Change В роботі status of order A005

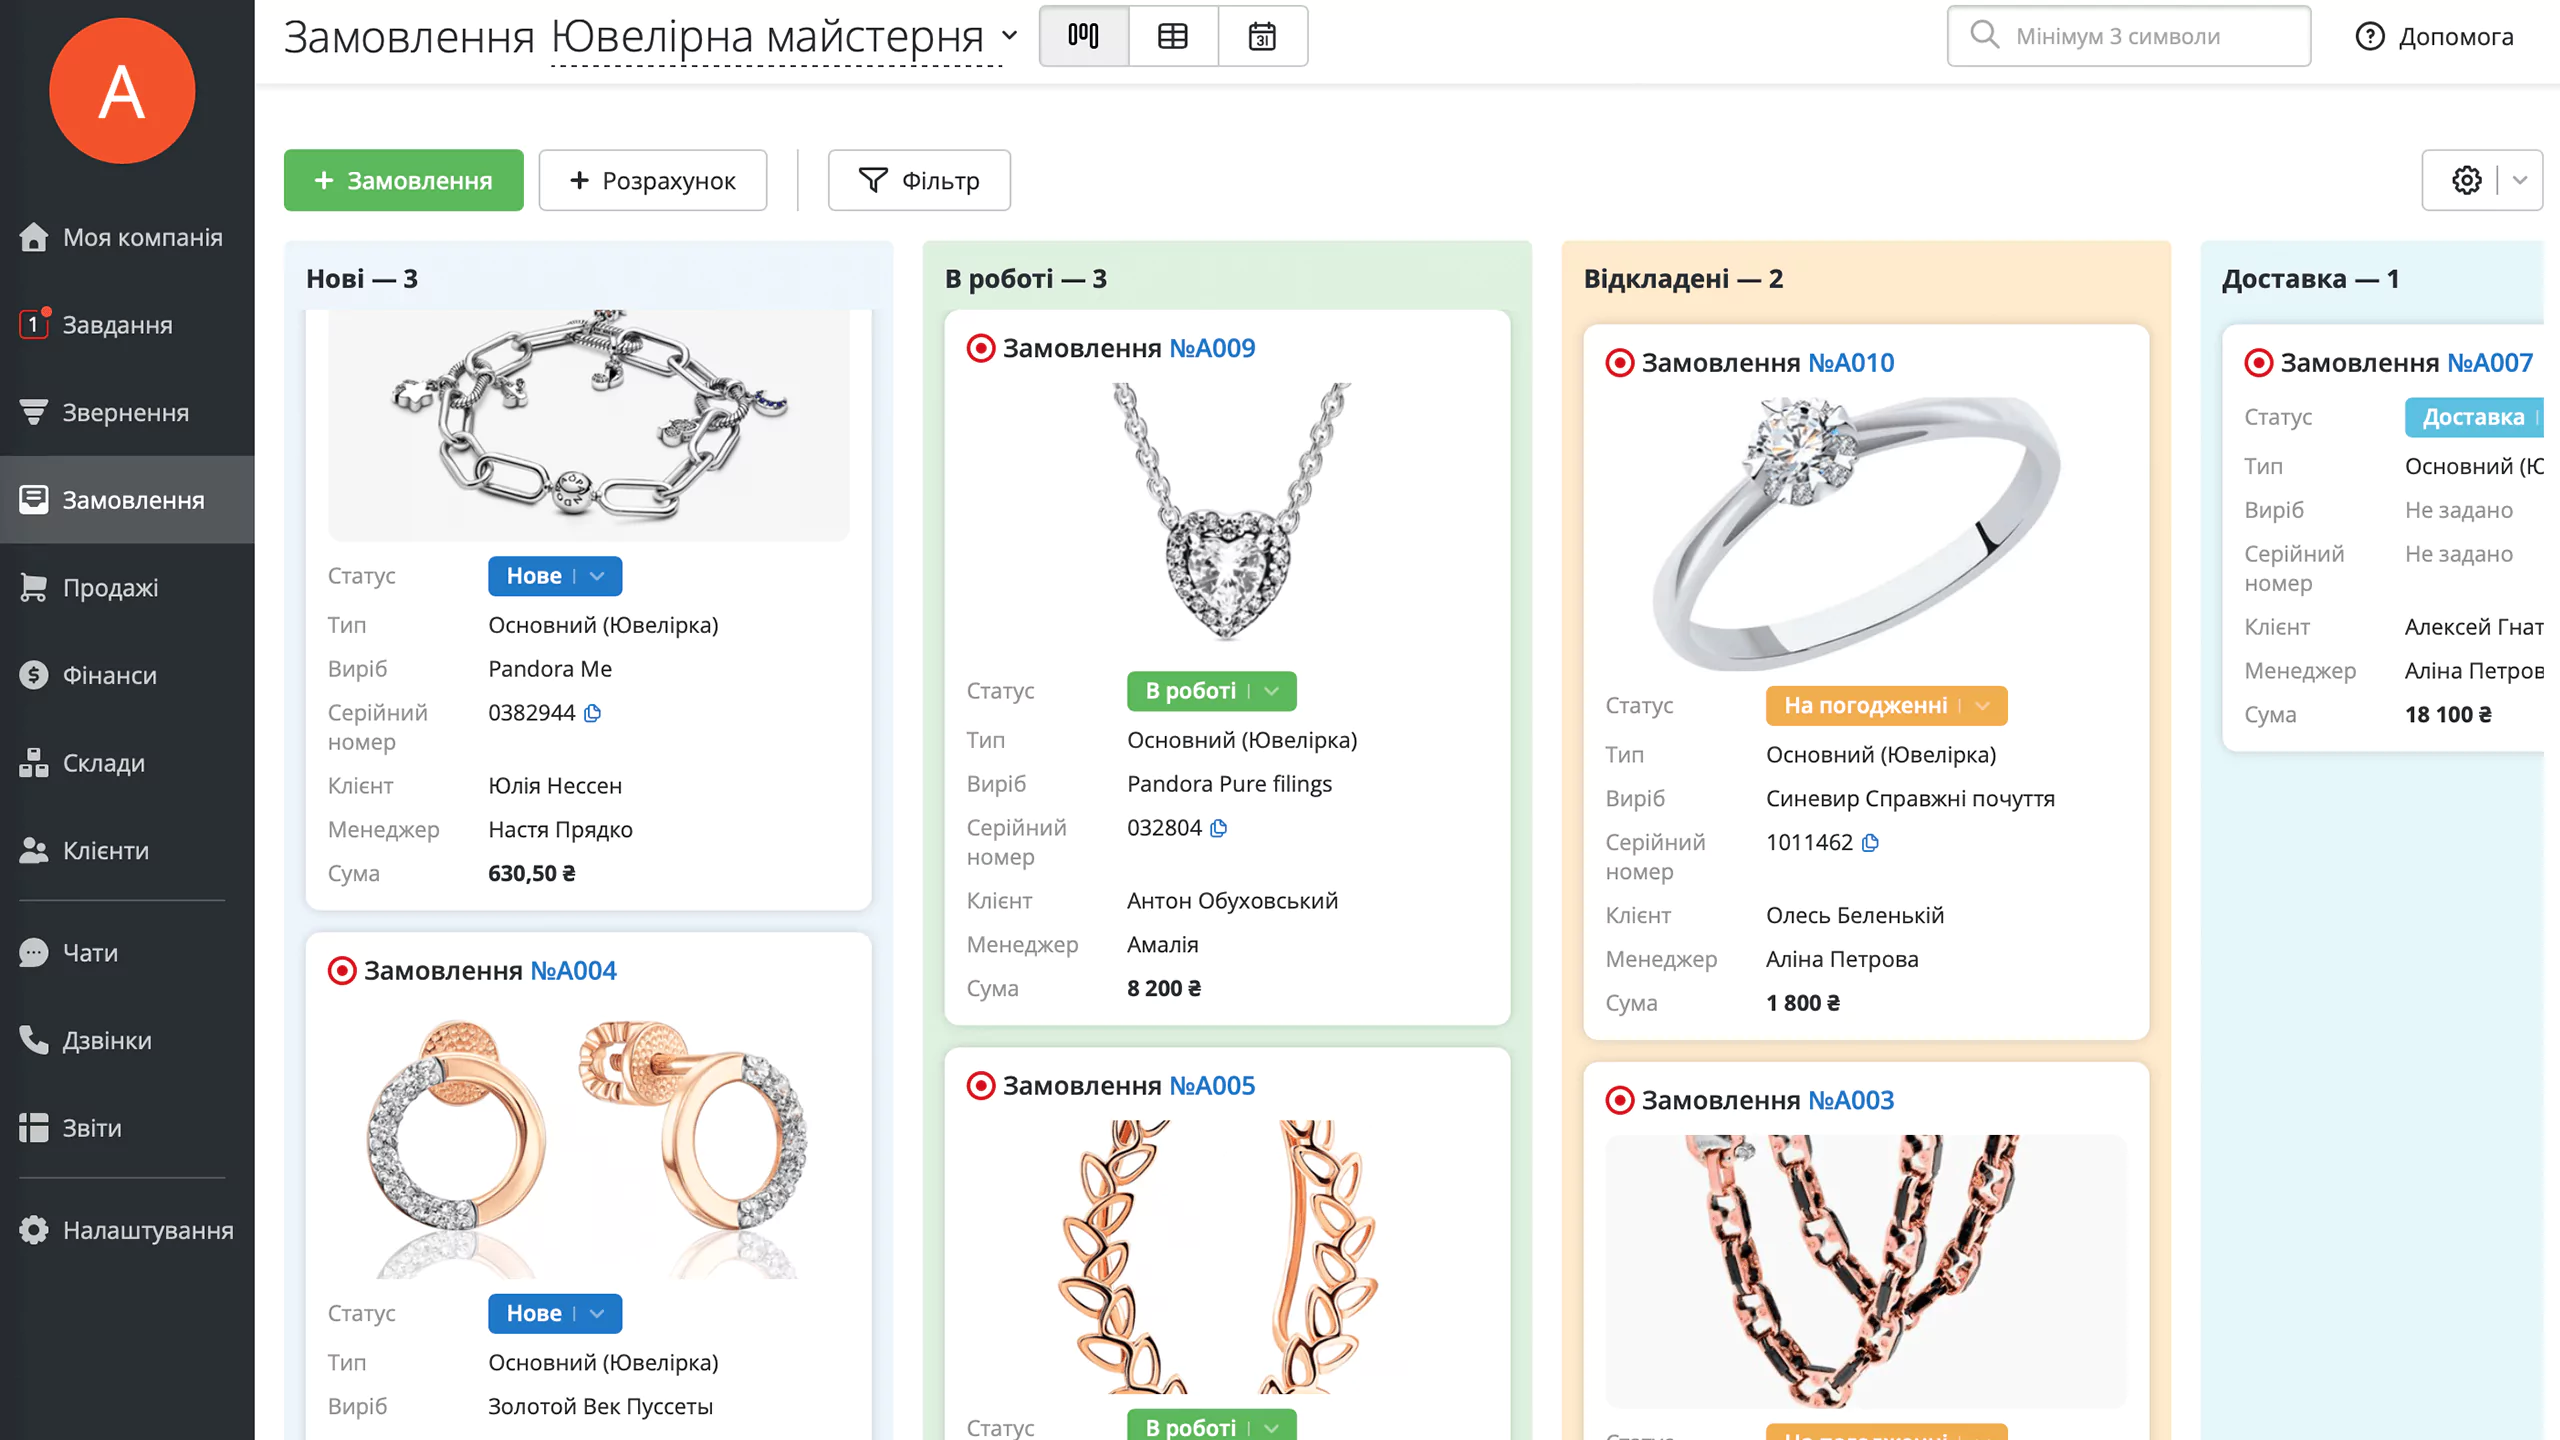(x=1212, y=1426)
